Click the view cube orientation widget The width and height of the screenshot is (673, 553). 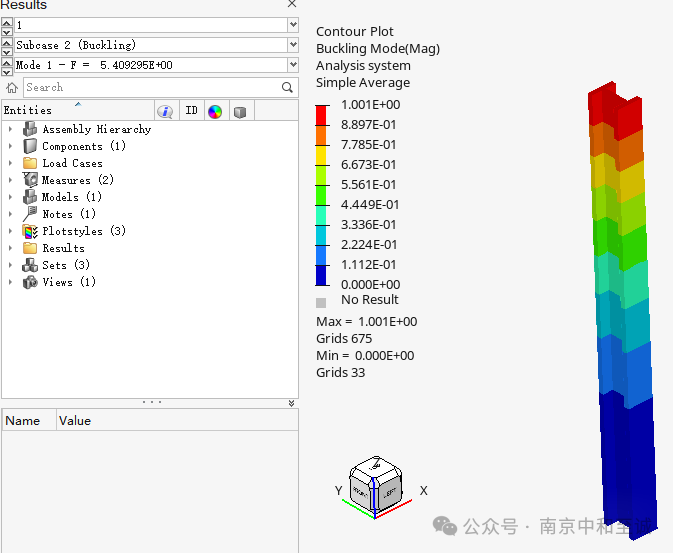pos(376,485)
